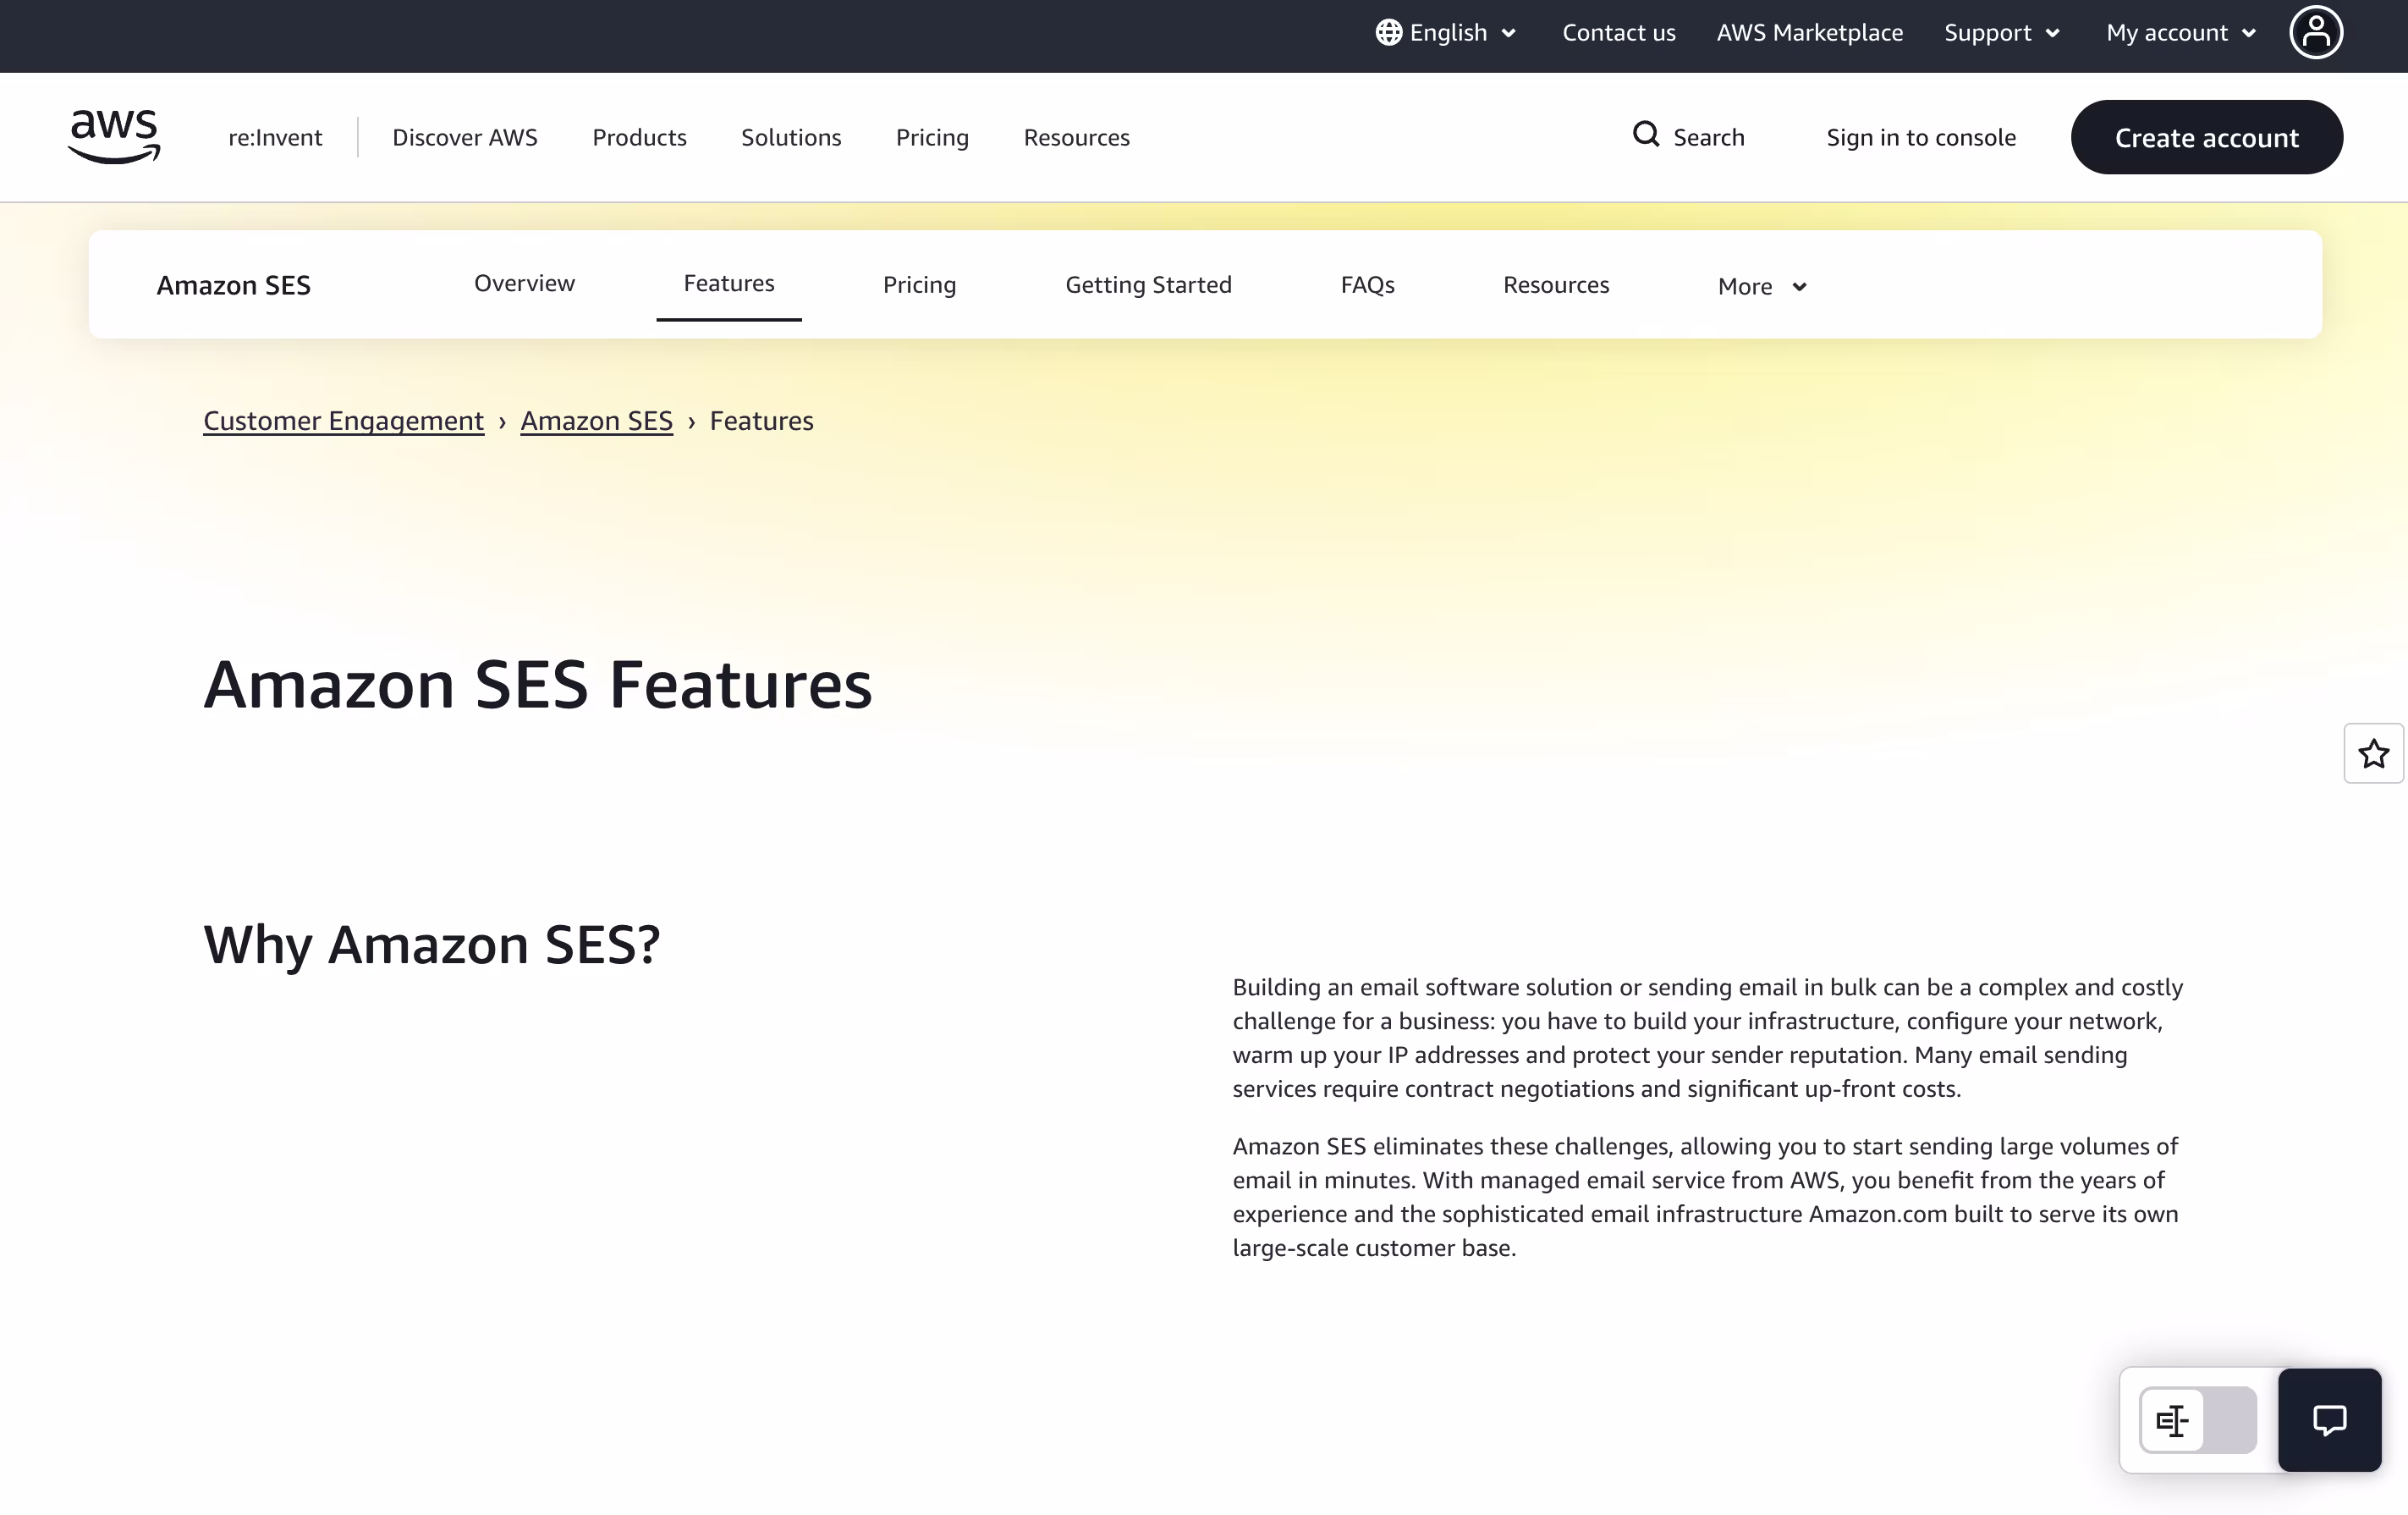Expand the My account dropdown
The width and height of the screenshot is (2408, 1515).
[x=2180, y=32]
